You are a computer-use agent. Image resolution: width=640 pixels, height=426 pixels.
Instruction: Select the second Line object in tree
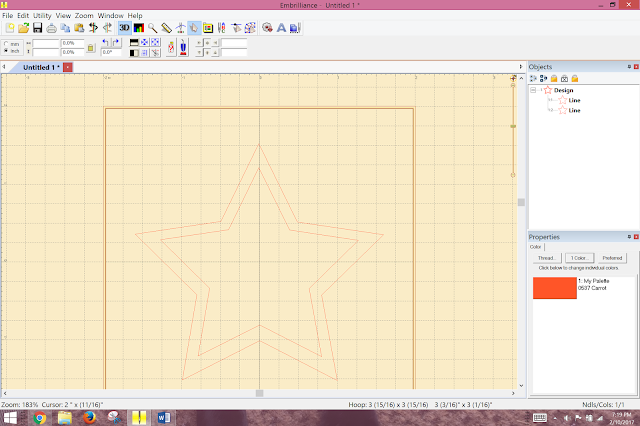pyautogui.click(x=574, y=111)
